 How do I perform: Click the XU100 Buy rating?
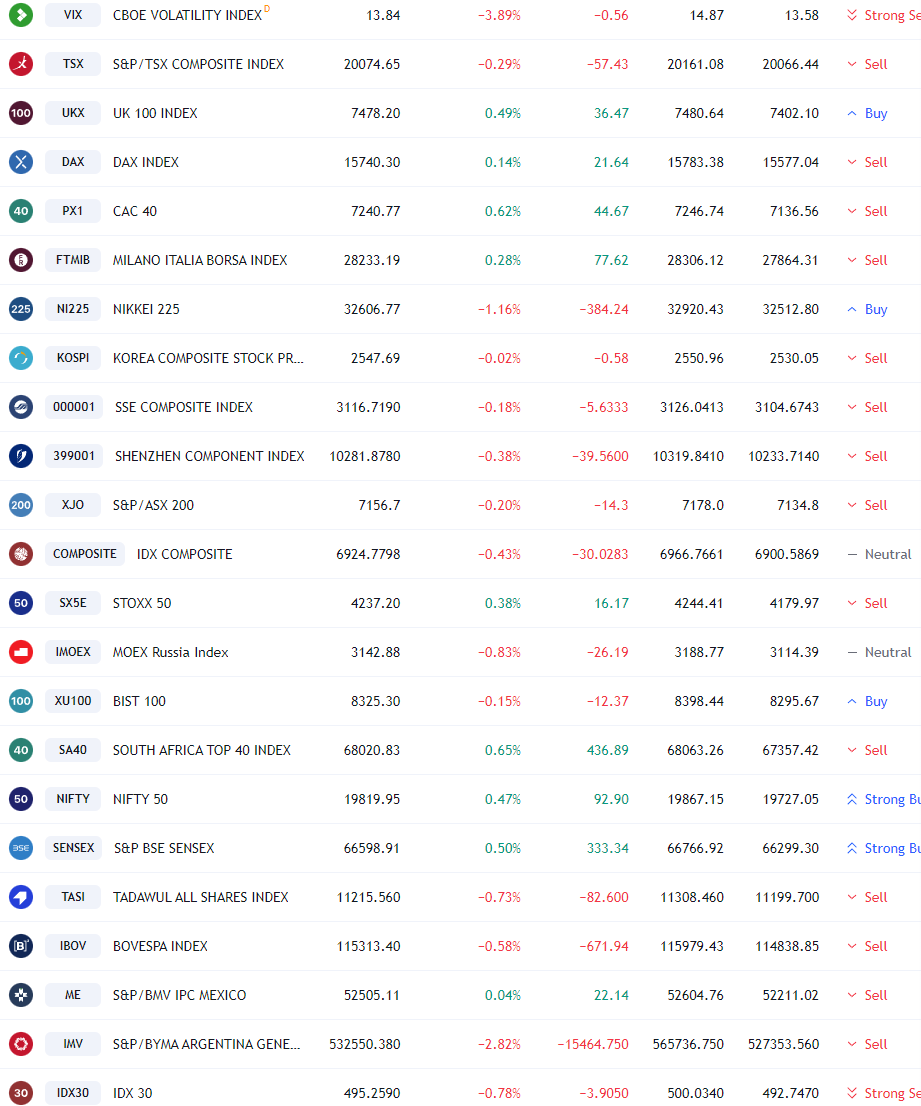tap(867, 701)
